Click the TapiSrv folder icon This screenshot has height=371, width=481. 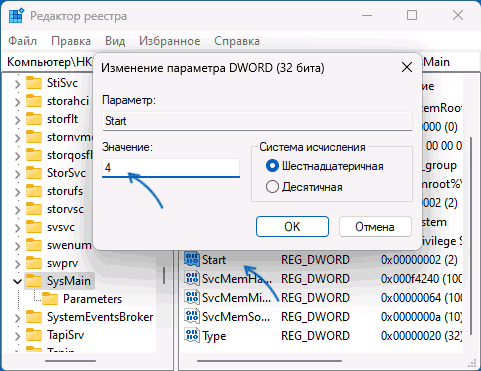[34, 335]
